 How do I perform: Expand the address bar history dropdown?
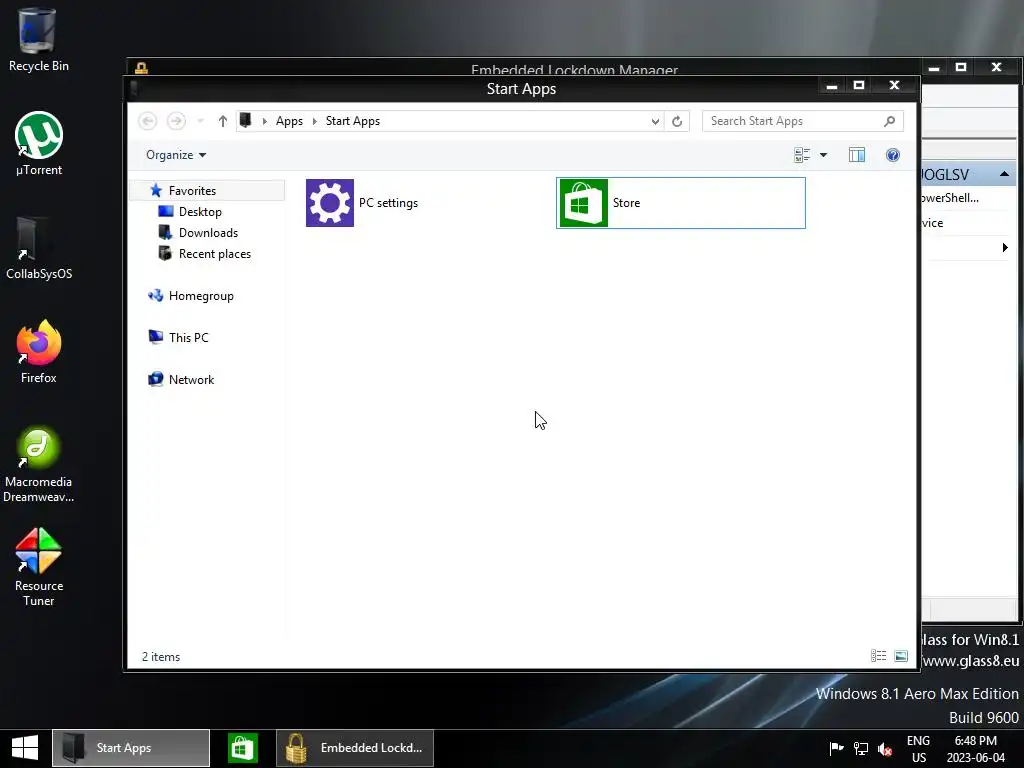click(655, 121)
